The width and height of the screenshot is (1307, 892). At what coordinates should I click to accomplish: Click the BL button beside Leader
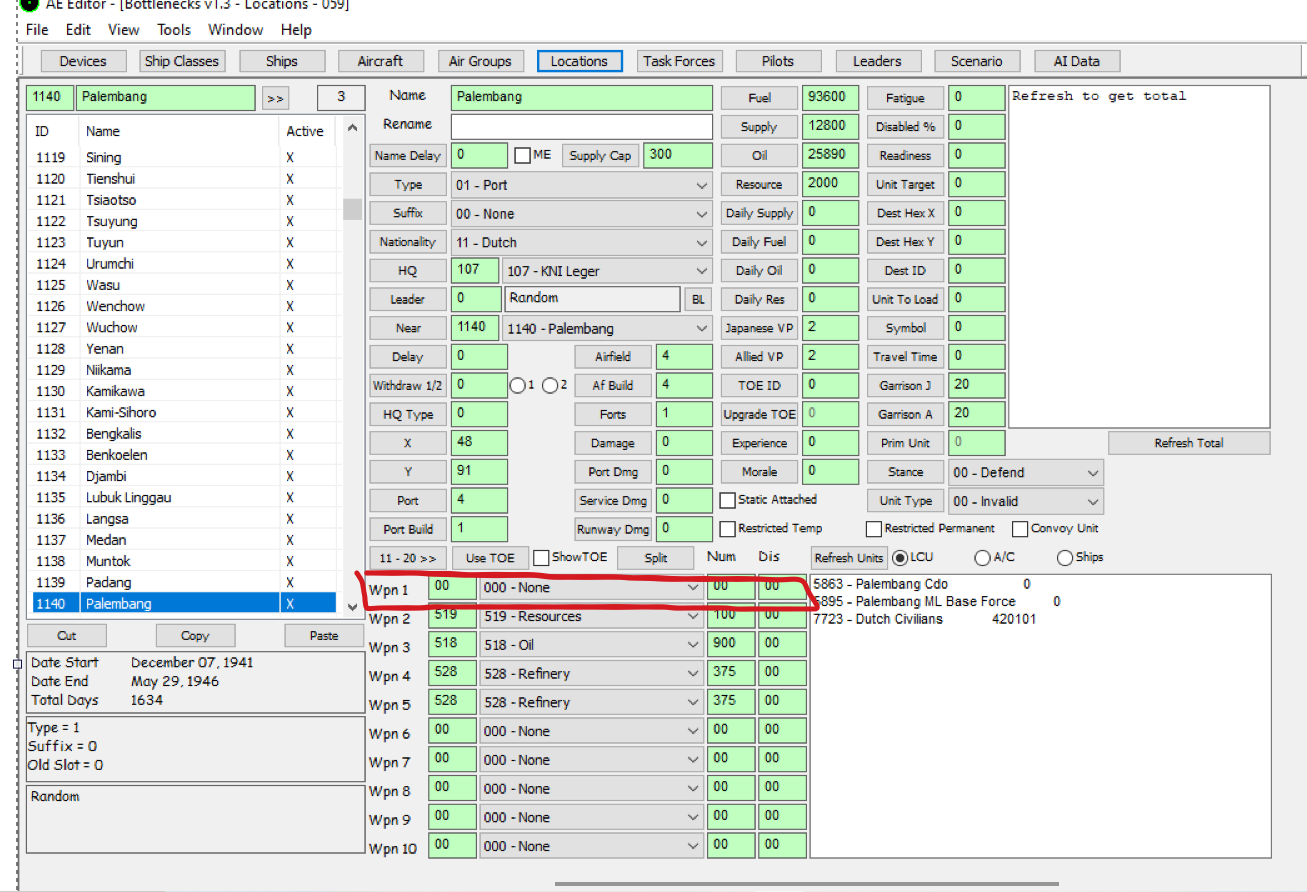(x=698, y=299)
